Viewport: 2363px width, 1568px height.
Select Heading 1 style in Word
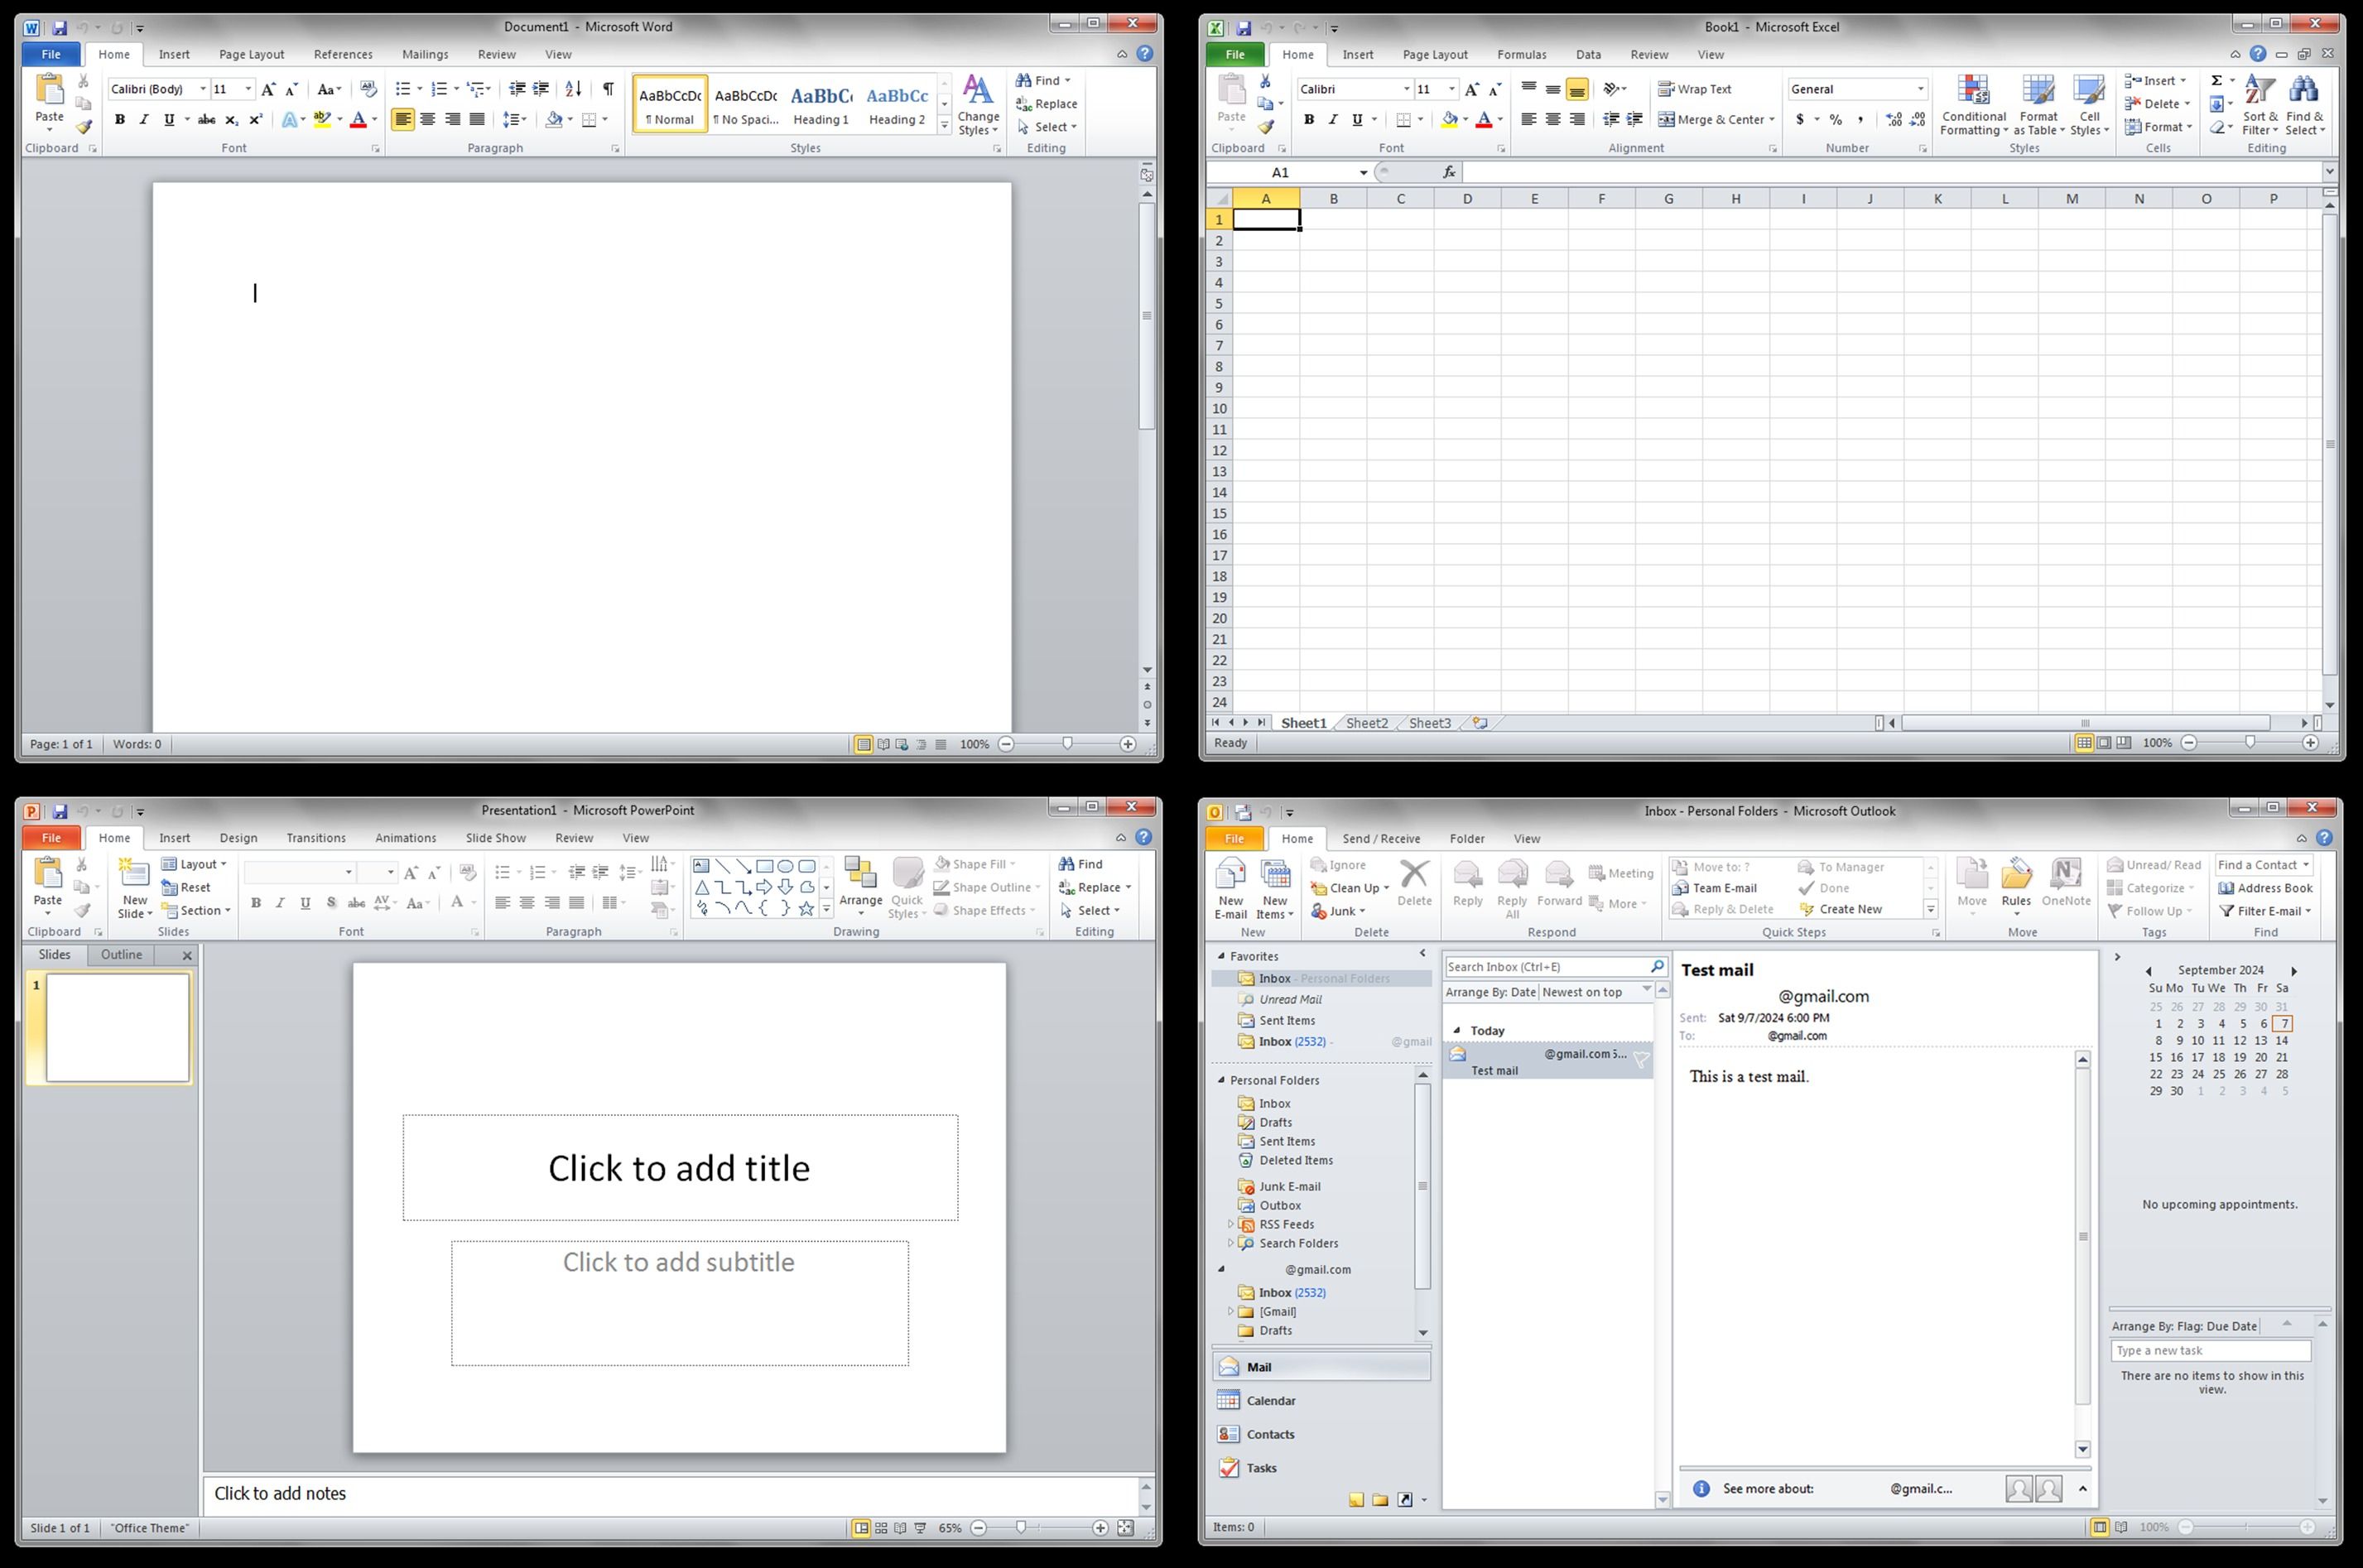[x=821, y=104]
